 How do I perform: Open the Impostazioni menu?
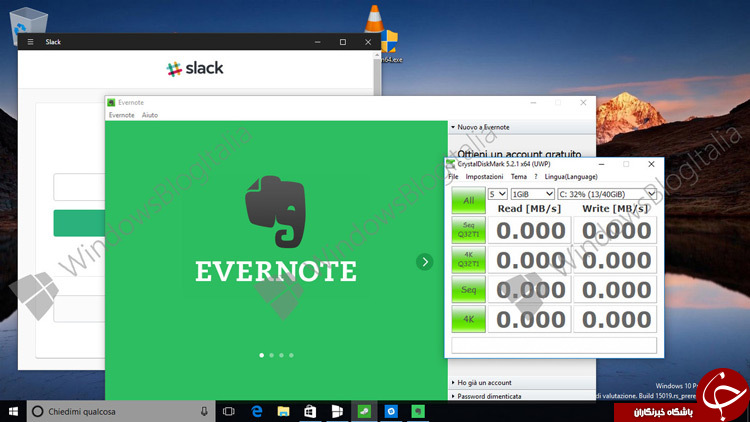pyautogui.click(x=484, y=177)
